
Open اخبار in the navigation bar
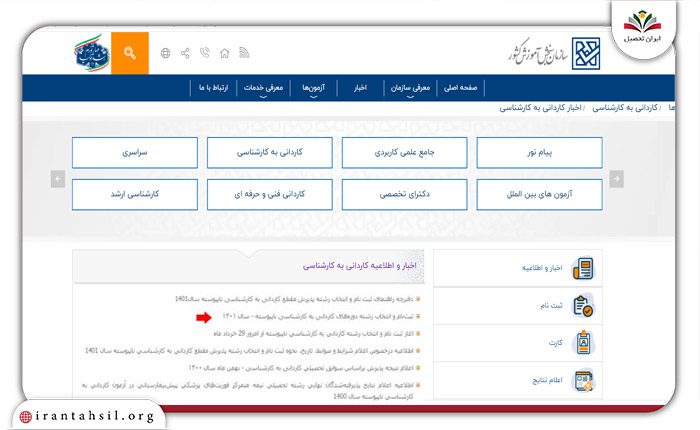pos(360,88)
